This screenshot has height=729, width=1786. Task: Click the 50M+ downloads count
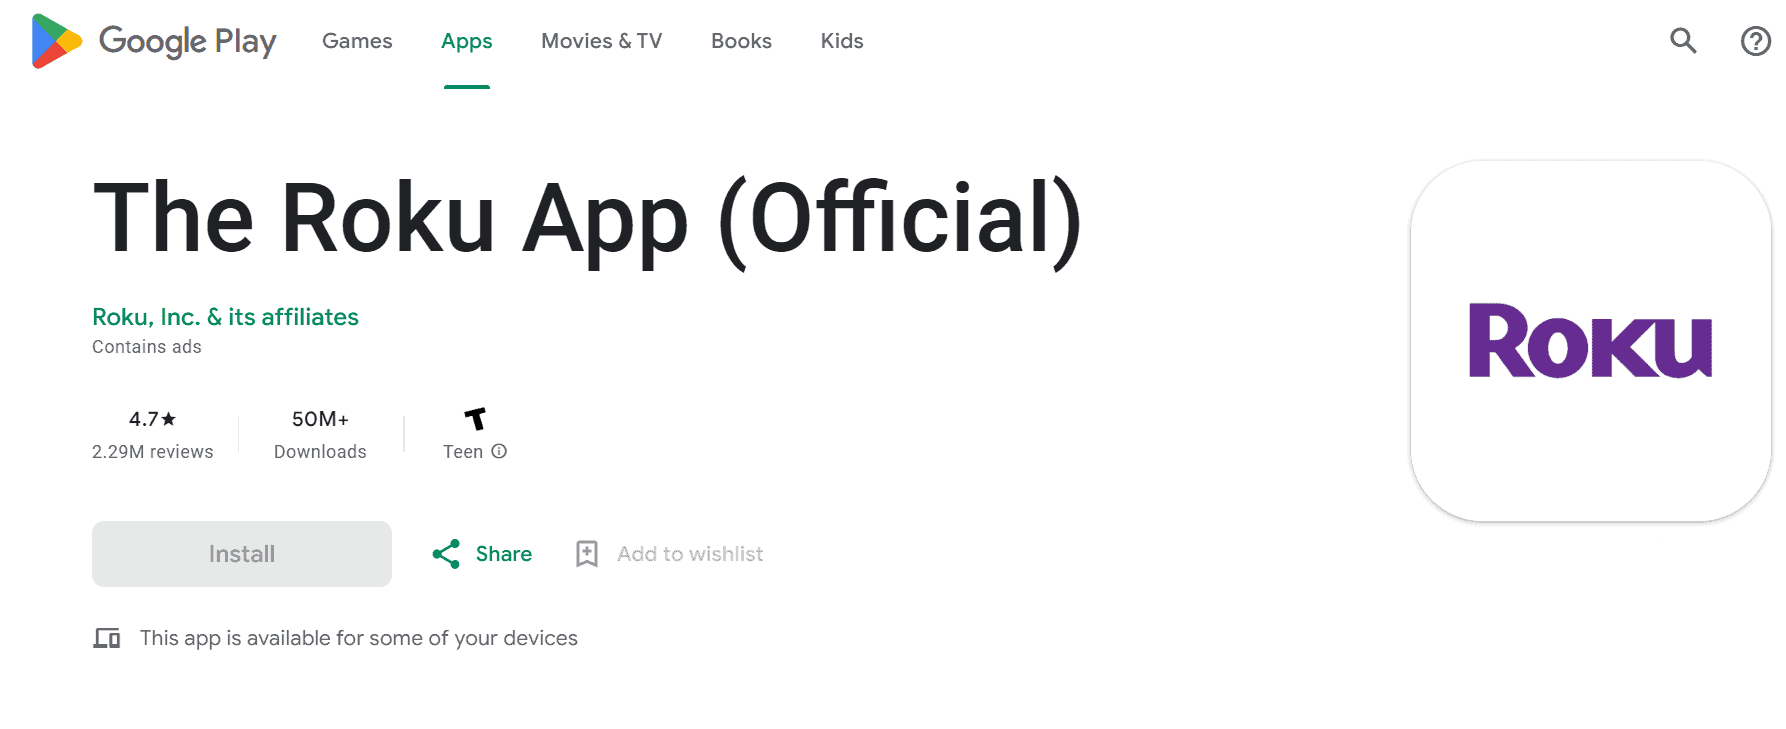pyautogui.click(x=320, y=419)
